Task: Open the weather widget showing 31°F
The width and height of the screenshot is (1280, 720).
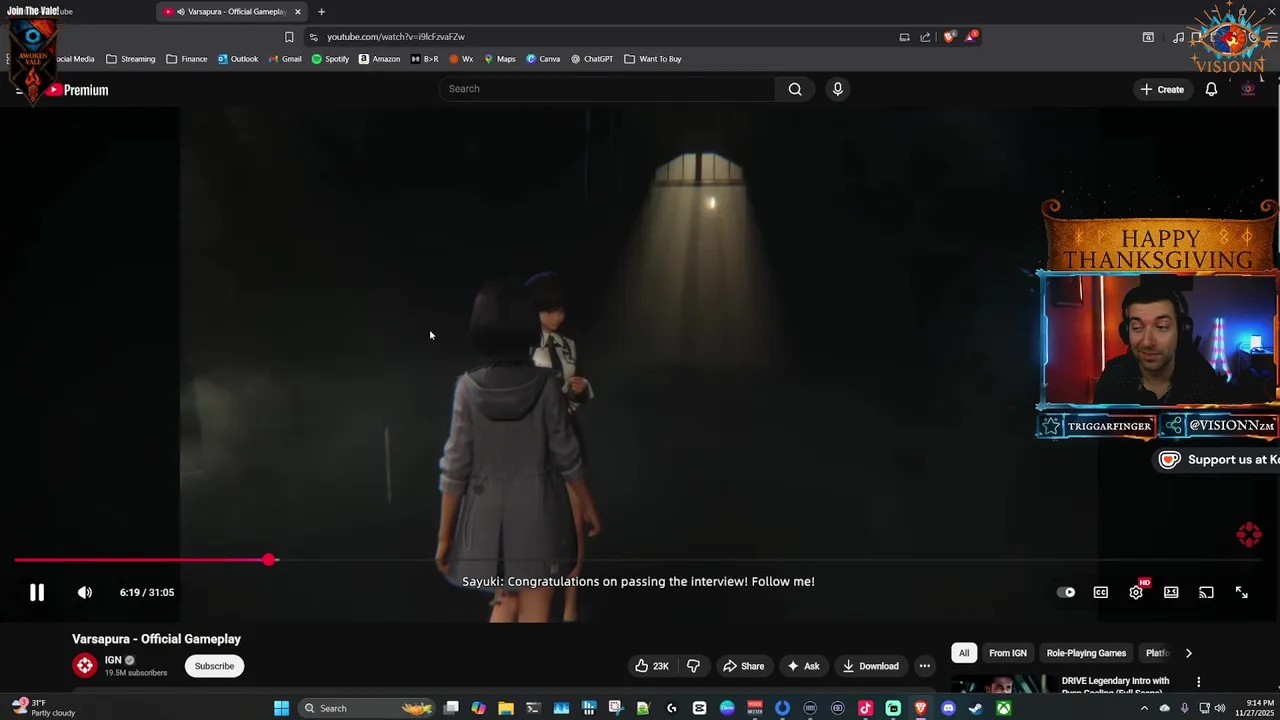Action: 43,708
